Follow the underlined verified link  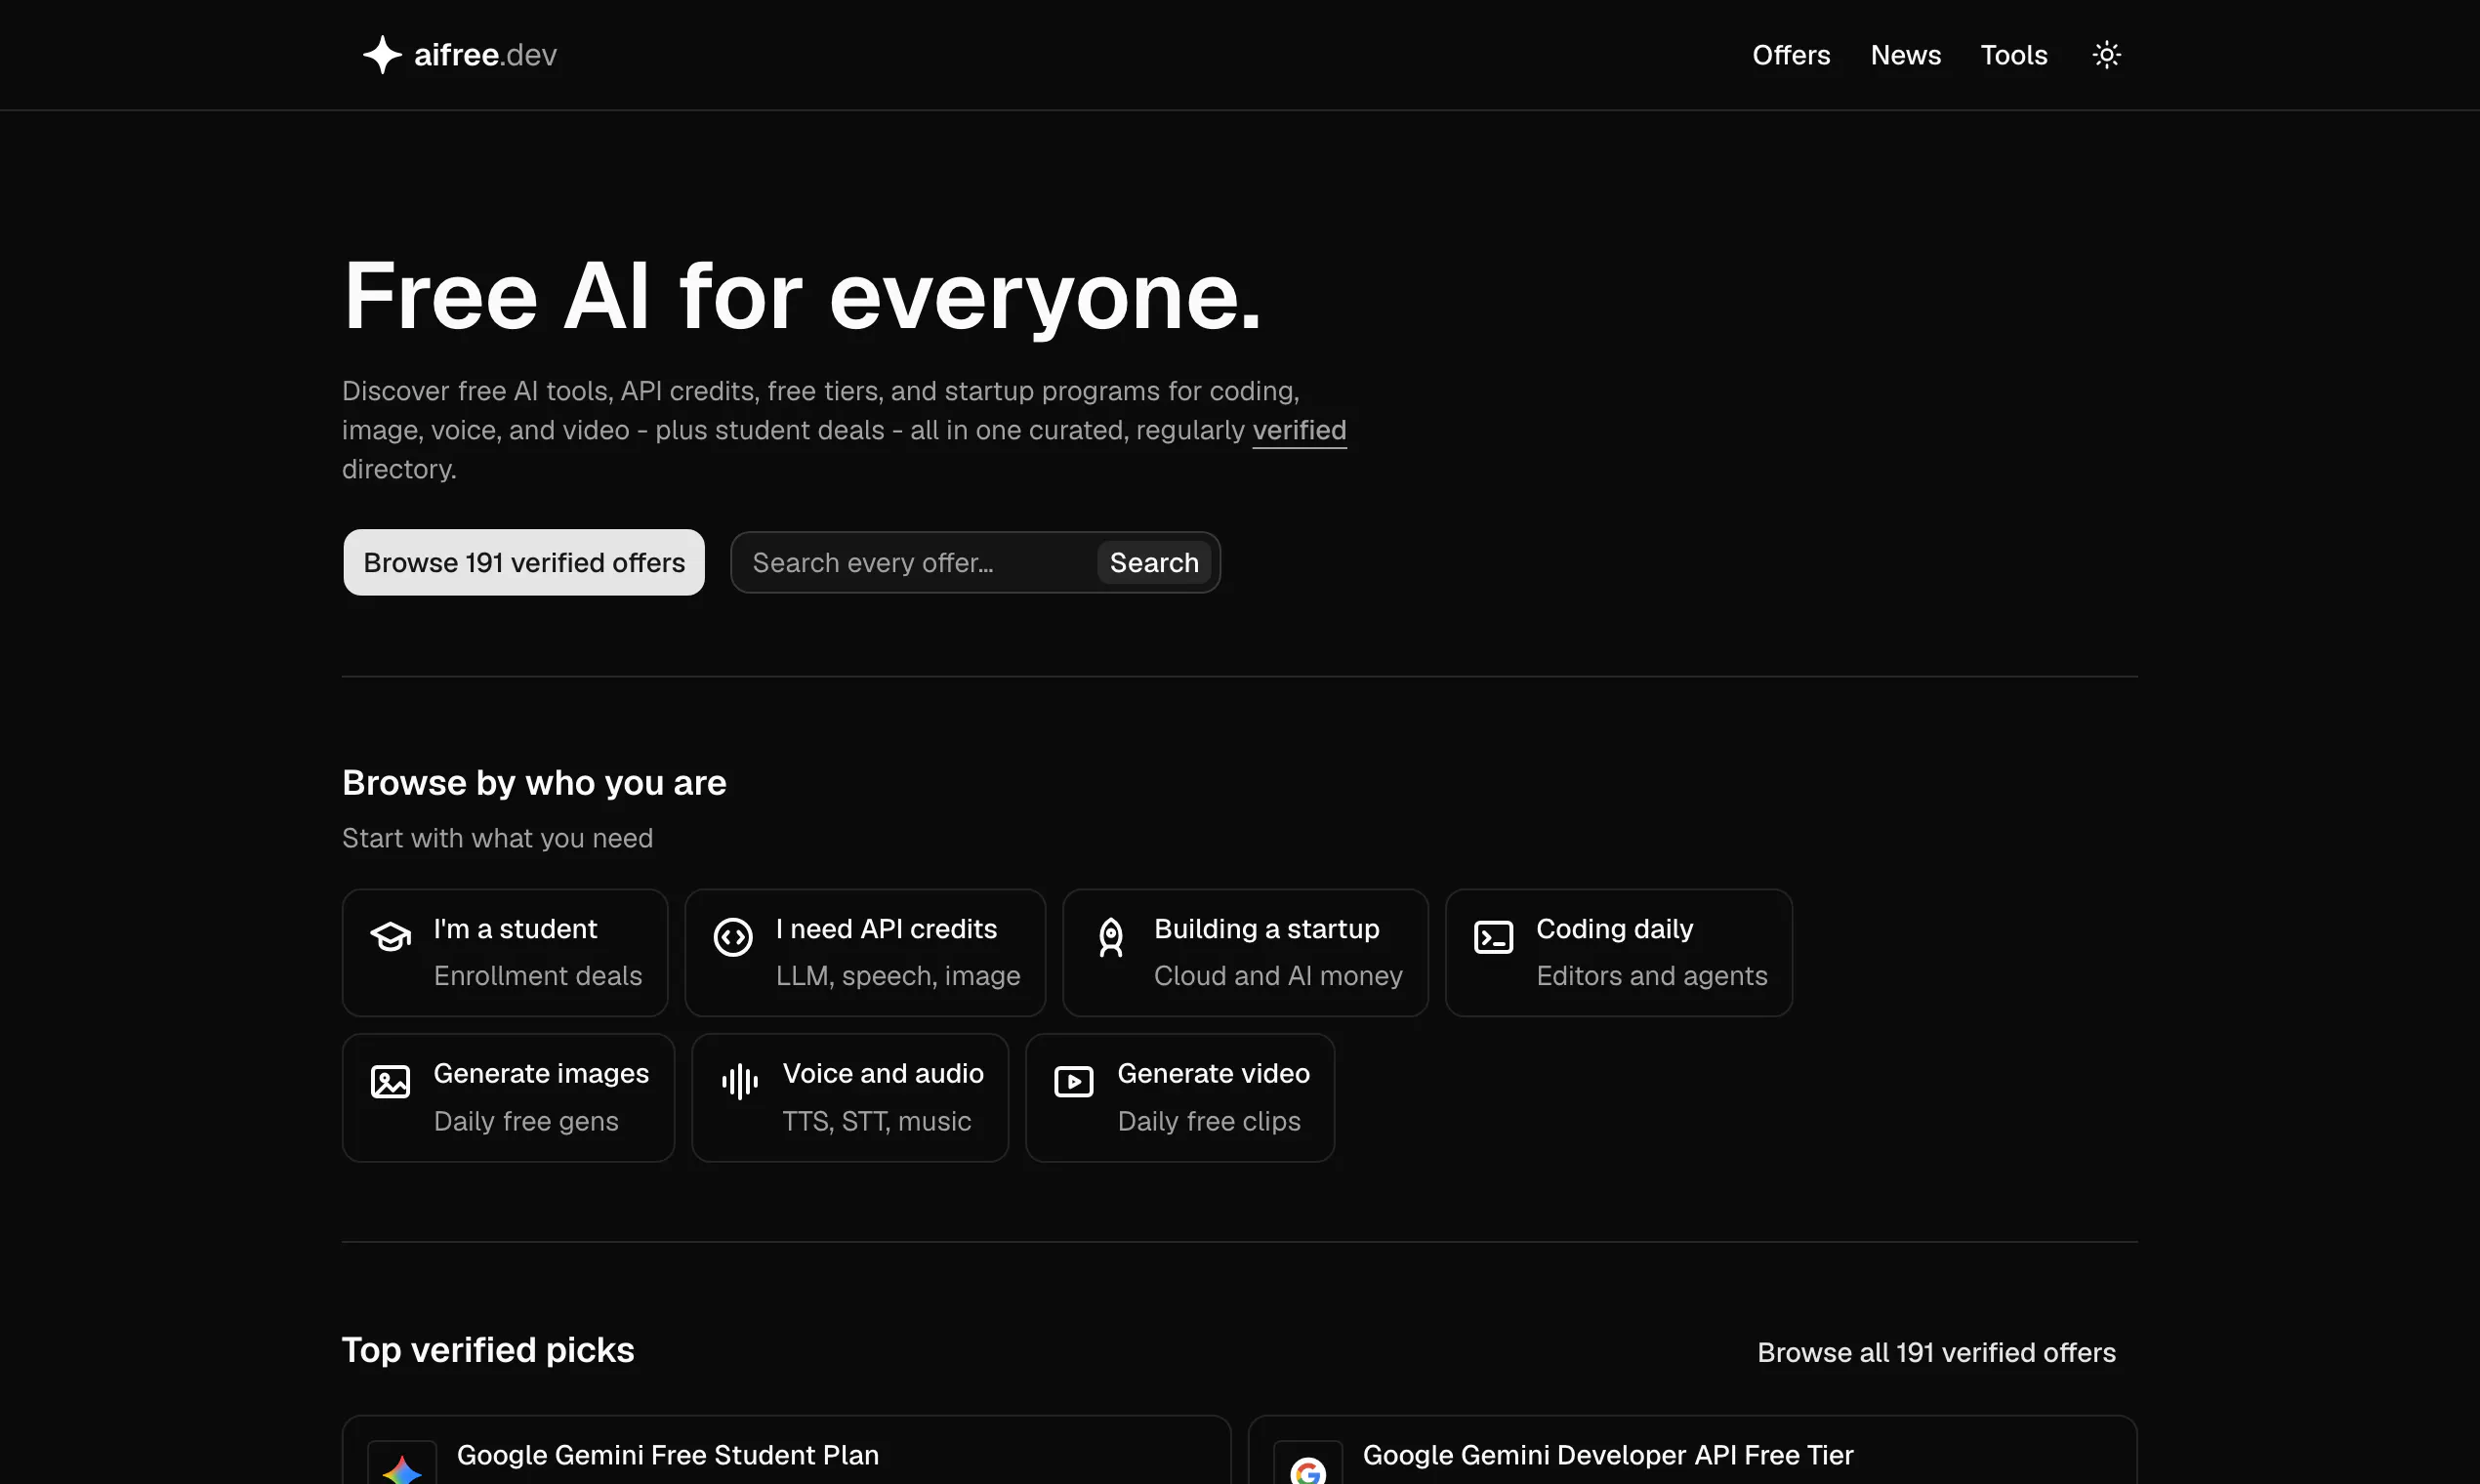(1299, 430)
